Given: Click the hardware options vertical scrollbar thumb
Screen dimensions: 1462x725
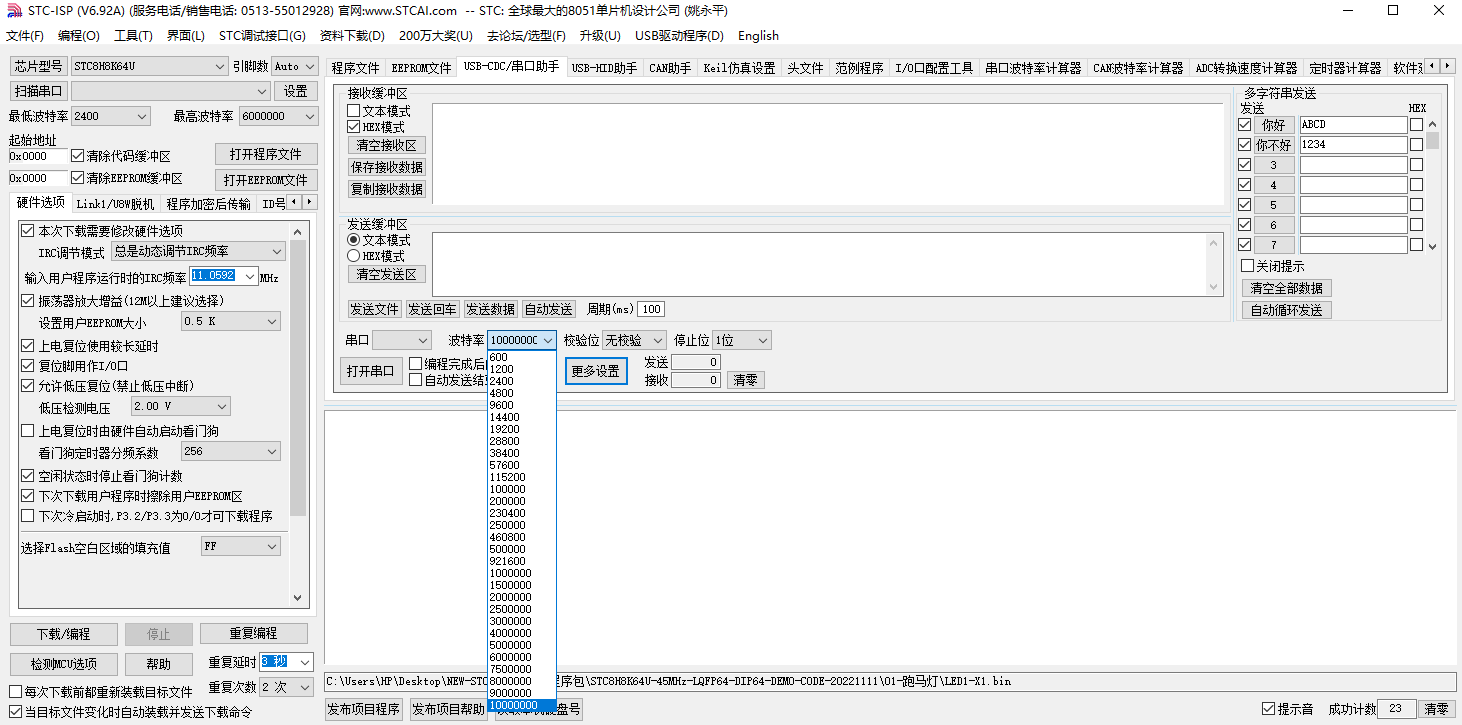Looking at the screenshot, I should pyautogui.click(x=298, y=377).
